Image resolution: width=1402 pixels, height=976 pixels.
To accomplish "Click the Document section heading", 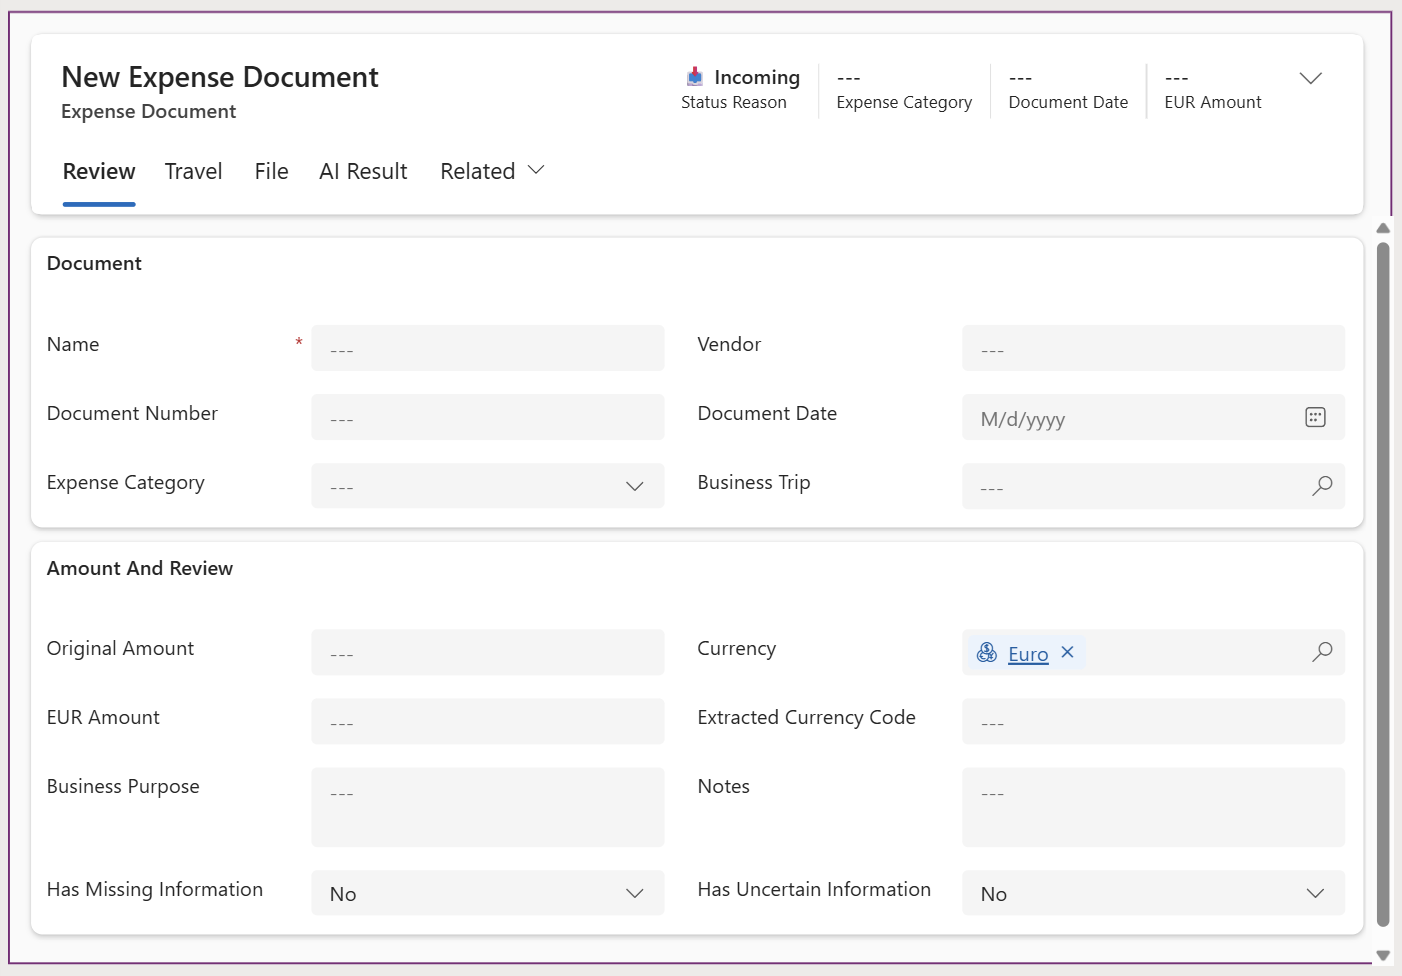I will coord(94,263).
